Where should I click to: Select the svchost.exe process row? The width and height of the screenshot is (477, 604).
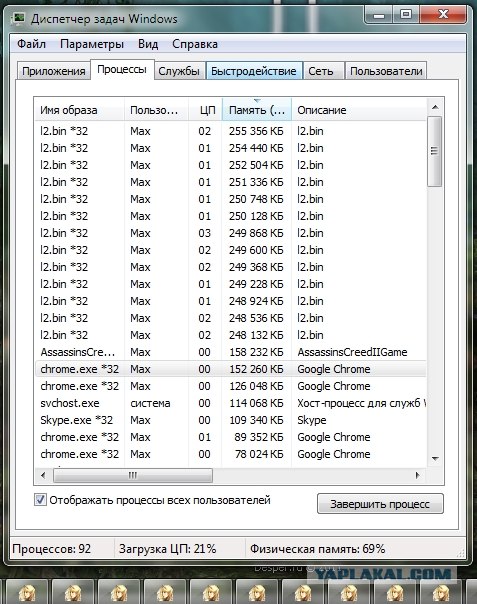pyautogui.click(x=230, y=403)
